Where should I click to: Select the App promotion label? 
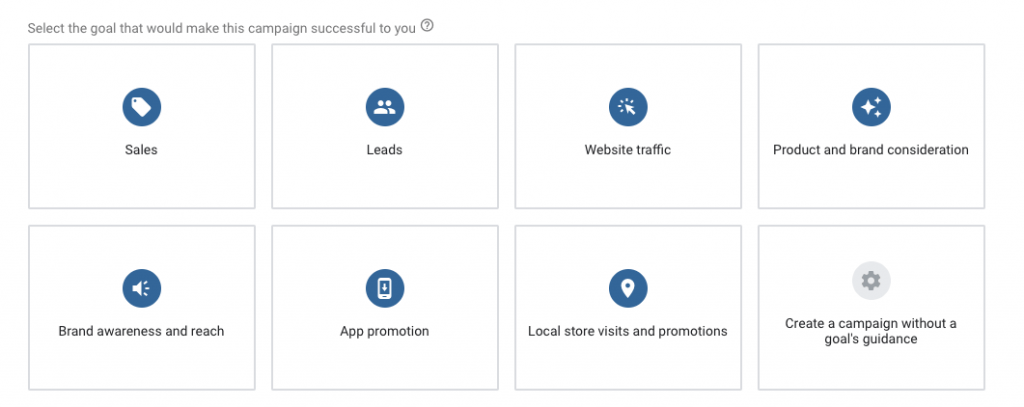tap(384, 331)
